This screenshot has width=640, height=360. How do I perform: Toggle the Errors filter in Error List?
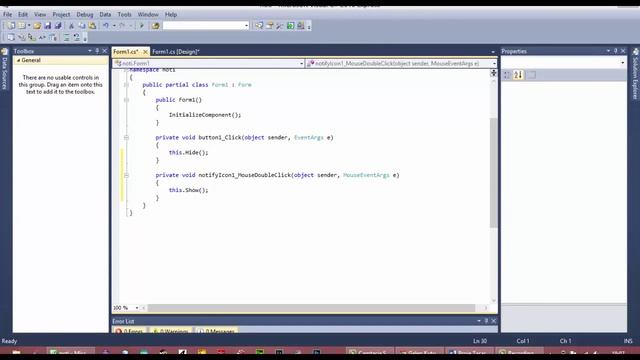click(129, 331)
